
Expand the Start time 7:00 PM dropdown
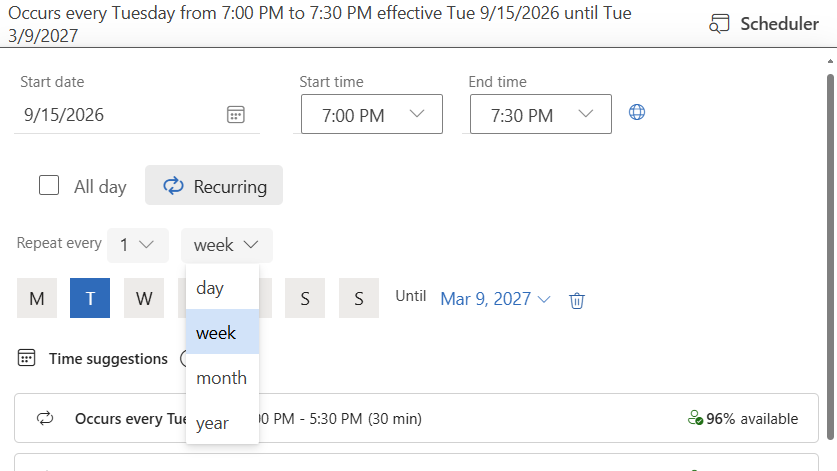pos(372,114)
